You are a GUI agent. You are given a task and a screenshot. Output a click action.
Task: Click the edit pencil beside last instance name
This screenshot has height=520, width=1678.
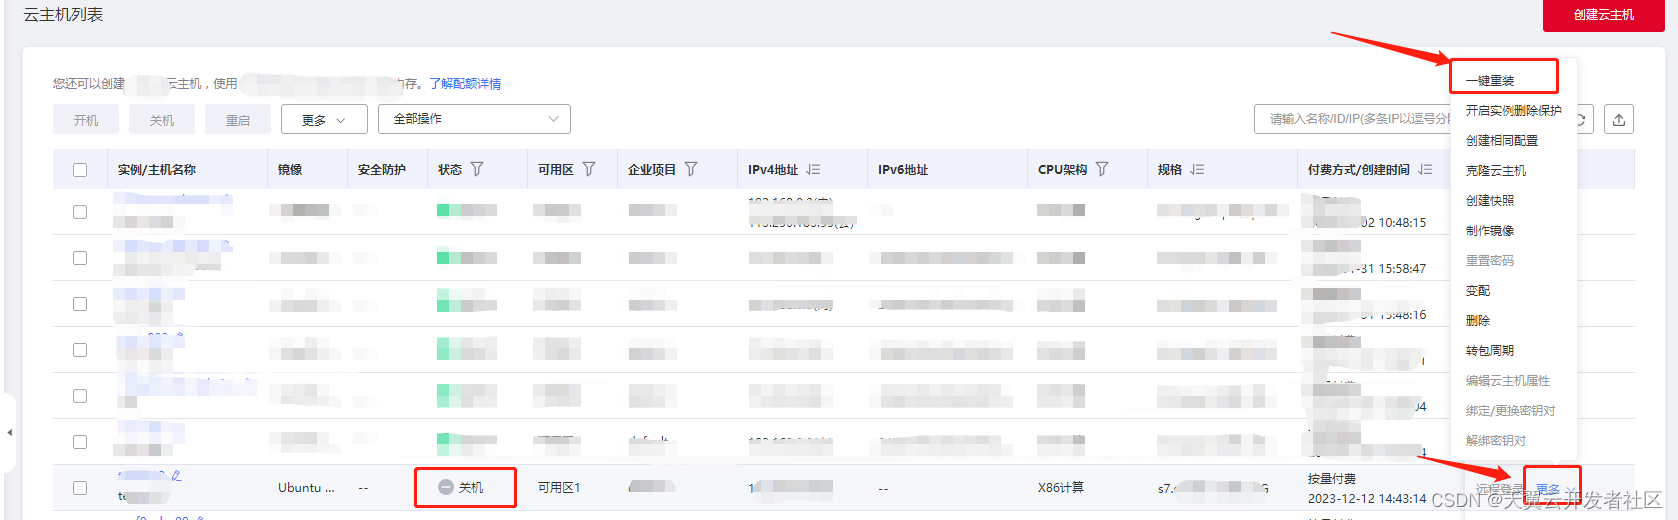(177, 475)
